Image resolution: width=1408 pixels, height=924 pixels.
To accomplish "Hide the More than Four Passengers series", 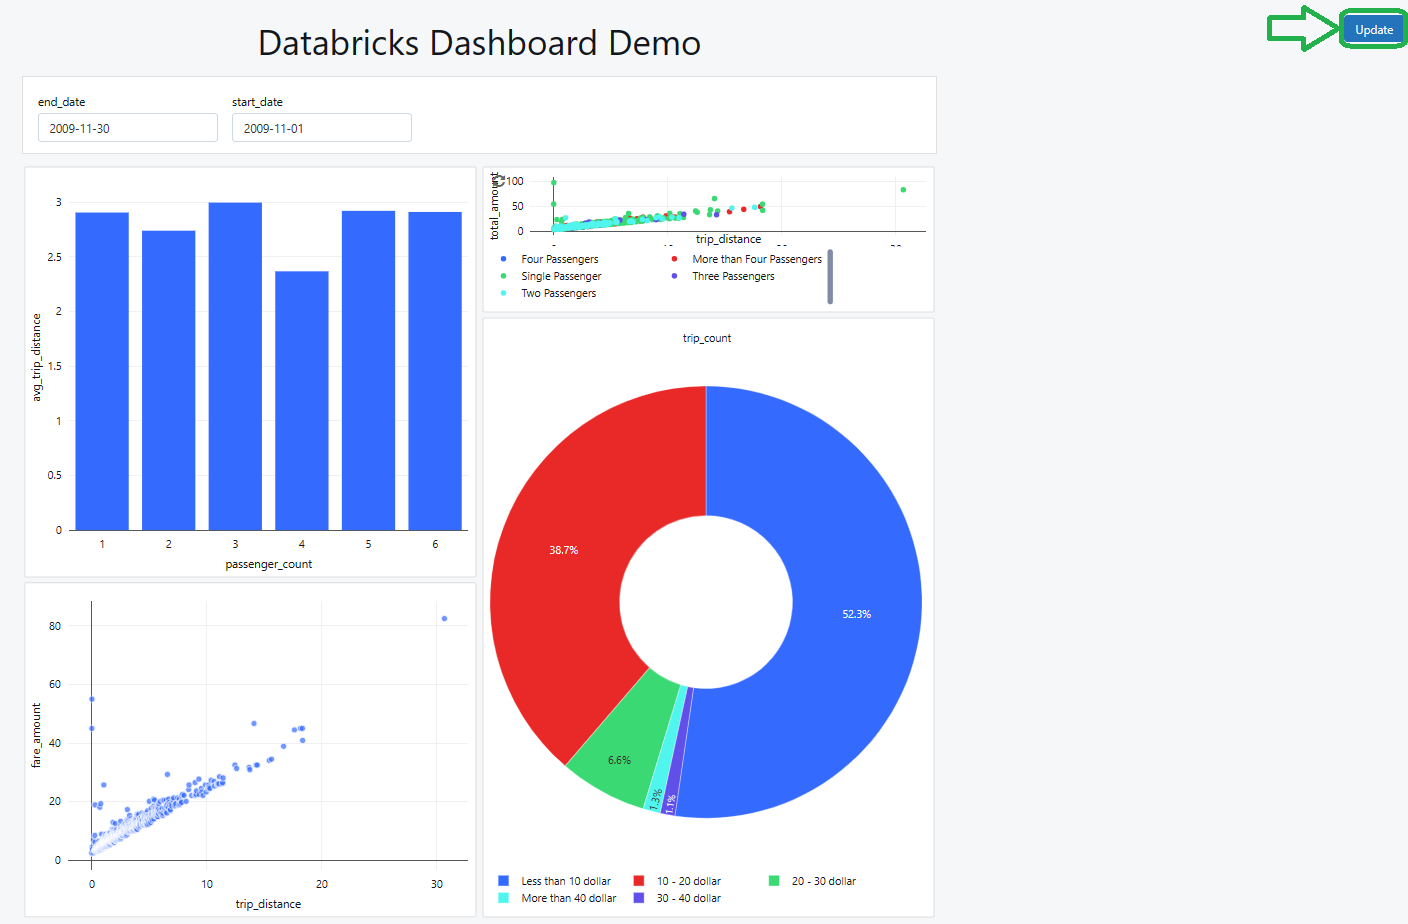I will coord(756,258).
